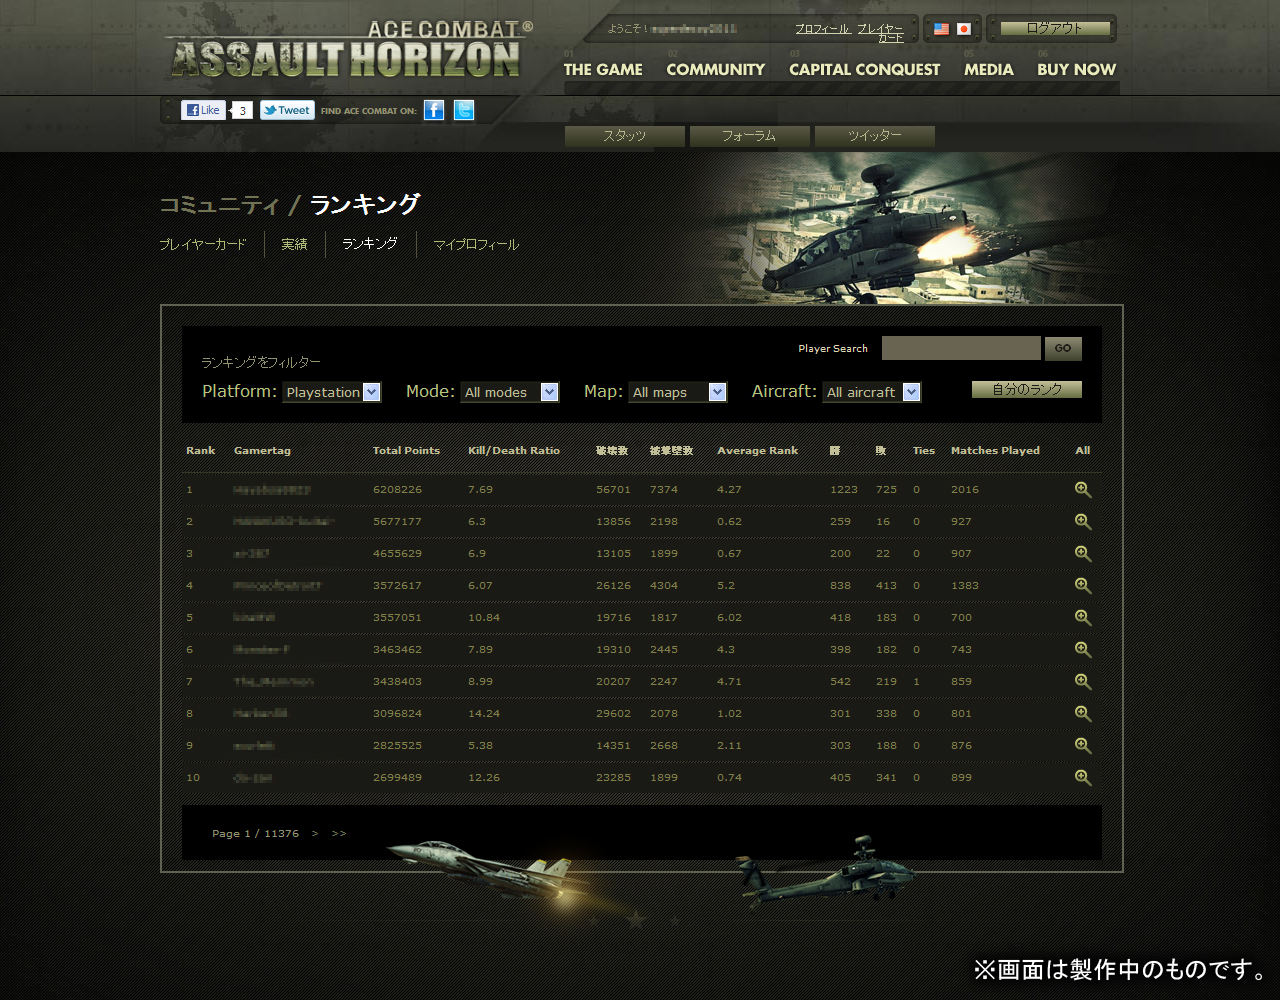Click matches played value 2016
Image resolution: width=1280 pixels, height=1000 pixels.
(965, 490)
